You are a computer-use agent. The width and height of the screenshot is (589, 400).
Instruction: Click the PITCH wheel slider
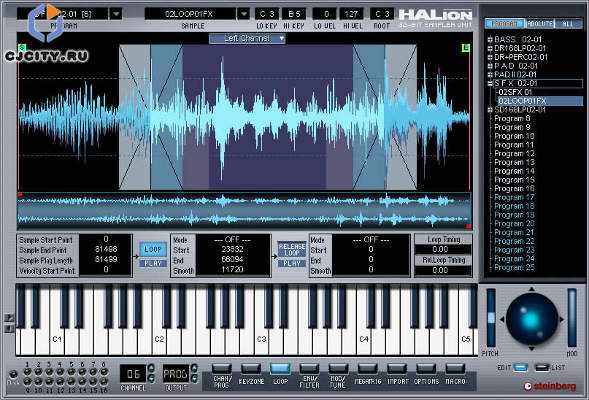click(x=491, y=318)
